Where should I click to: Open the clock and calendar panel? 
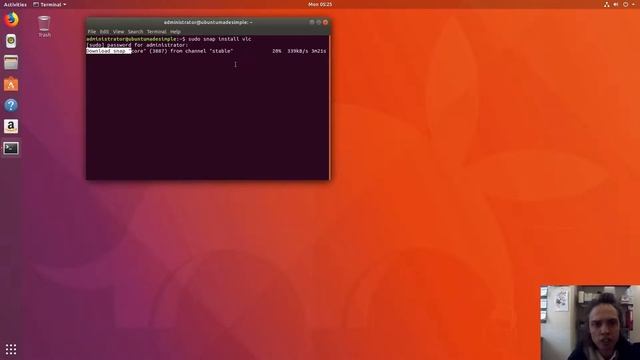pos(320,4)
